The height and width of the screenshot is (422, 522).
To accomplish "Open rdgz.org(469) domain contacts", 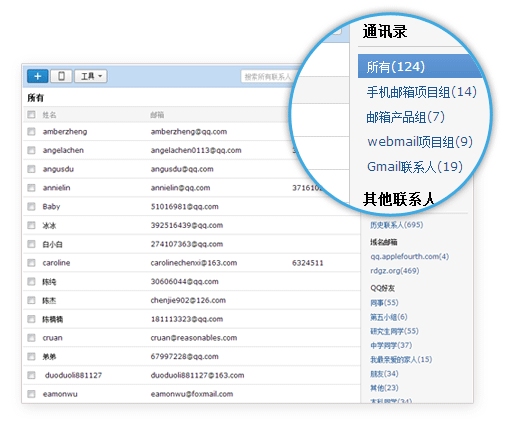I will pos(395,271).
